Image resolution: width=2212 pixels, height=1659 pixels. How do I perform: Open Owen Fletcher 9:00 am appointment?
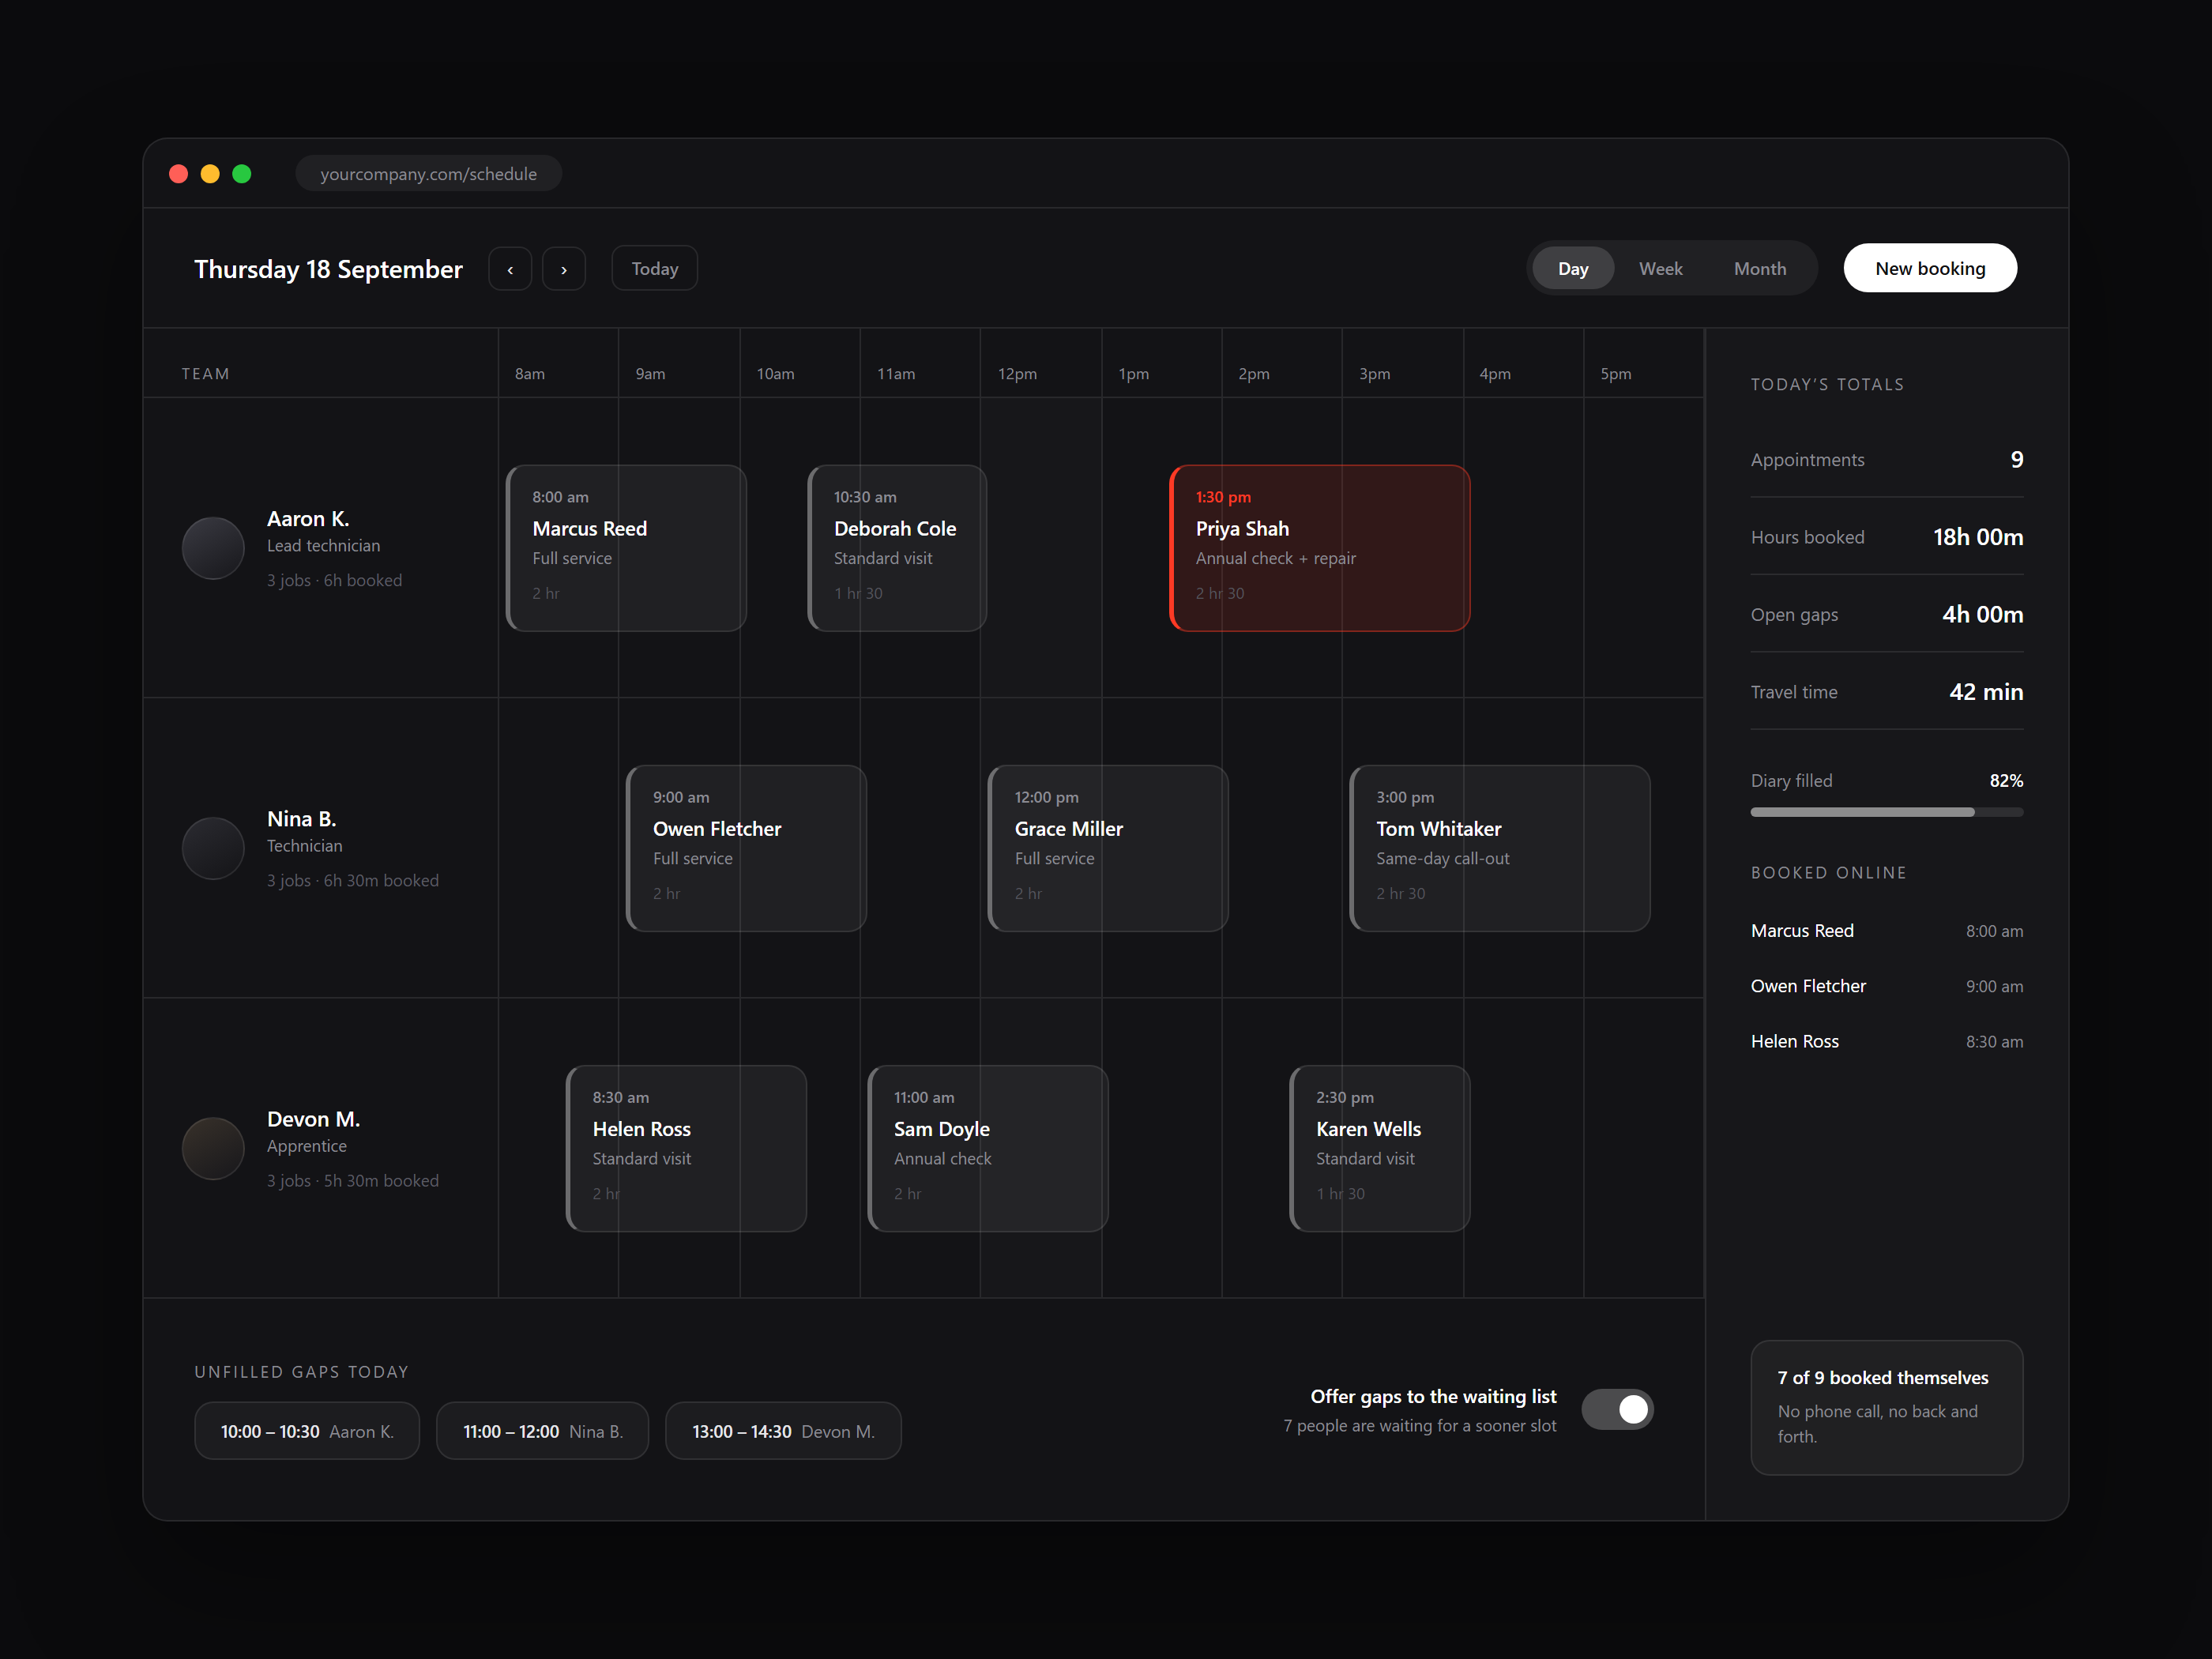(x=746, y=848)
